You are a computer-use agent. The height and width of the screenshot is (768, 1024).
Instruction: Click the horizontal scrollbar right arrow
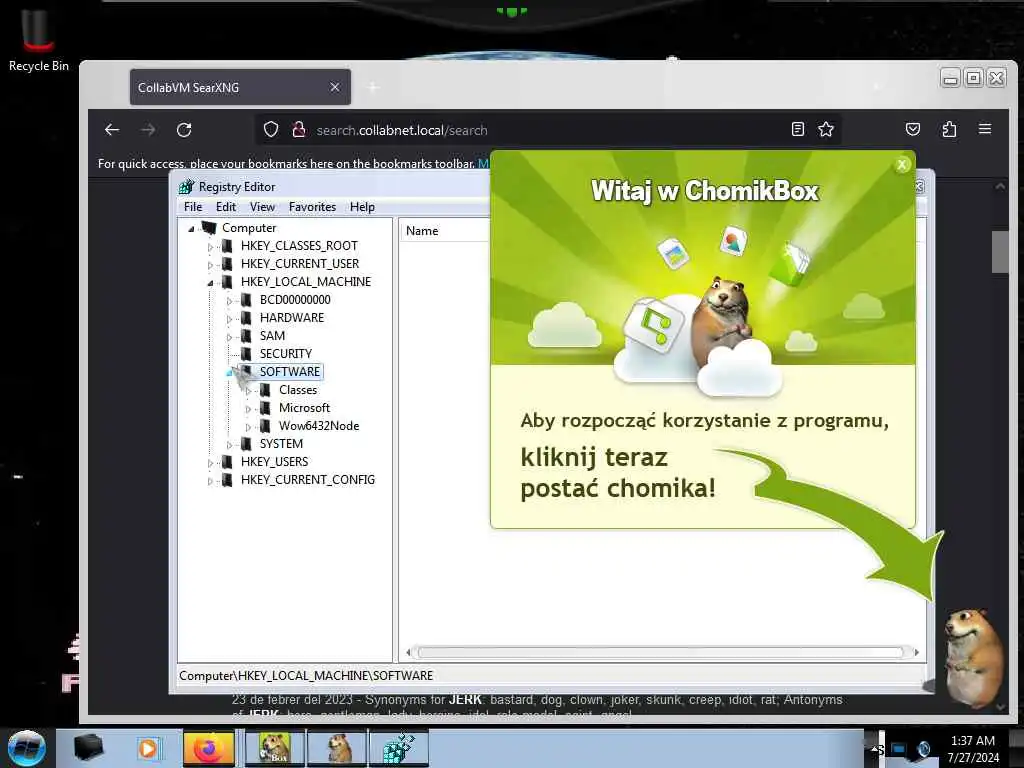[916, 652]
